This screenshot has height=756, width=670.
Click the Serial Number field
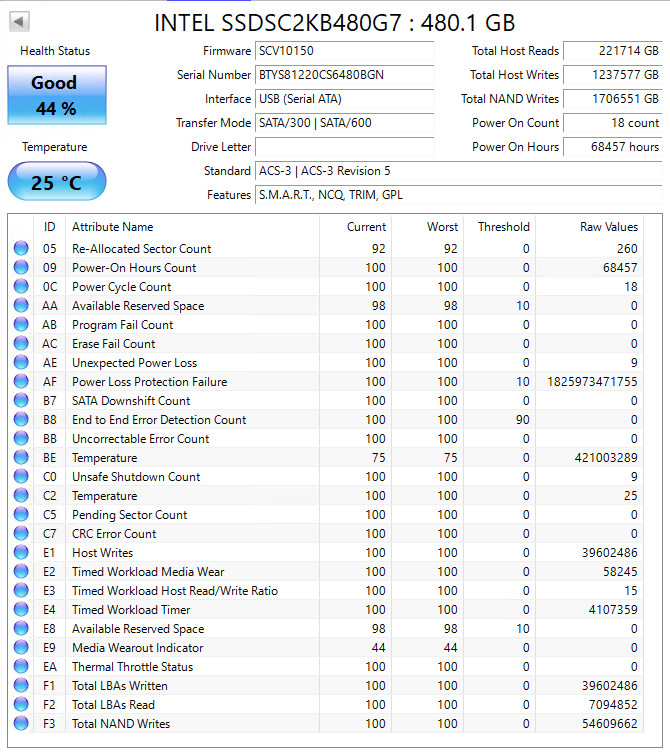(344, 75)
